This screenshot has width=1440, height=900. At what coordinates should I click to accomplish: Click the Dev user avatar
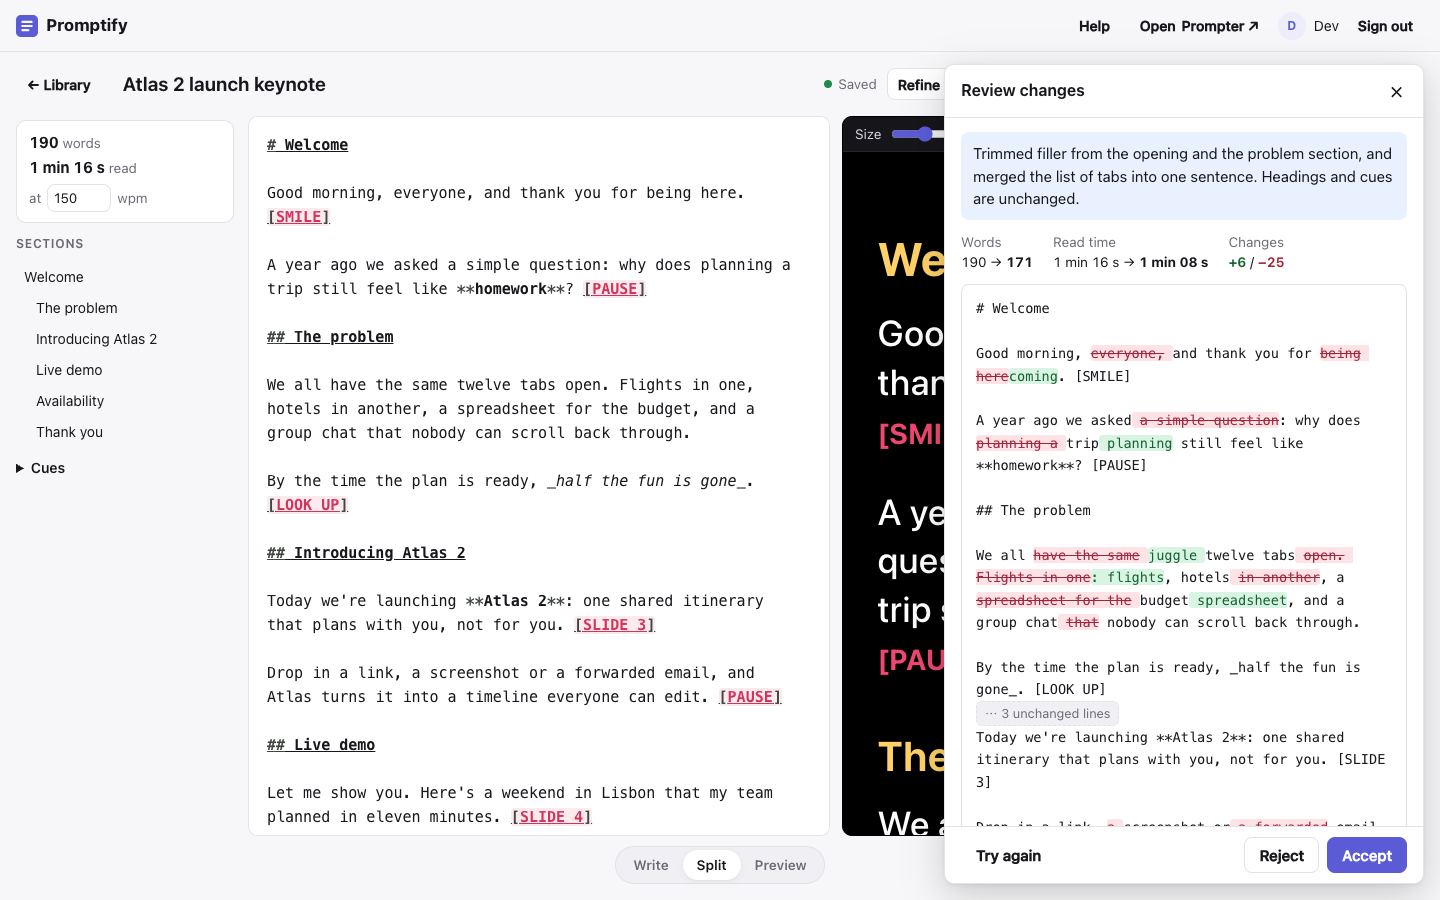click(x=1291, y=26)
